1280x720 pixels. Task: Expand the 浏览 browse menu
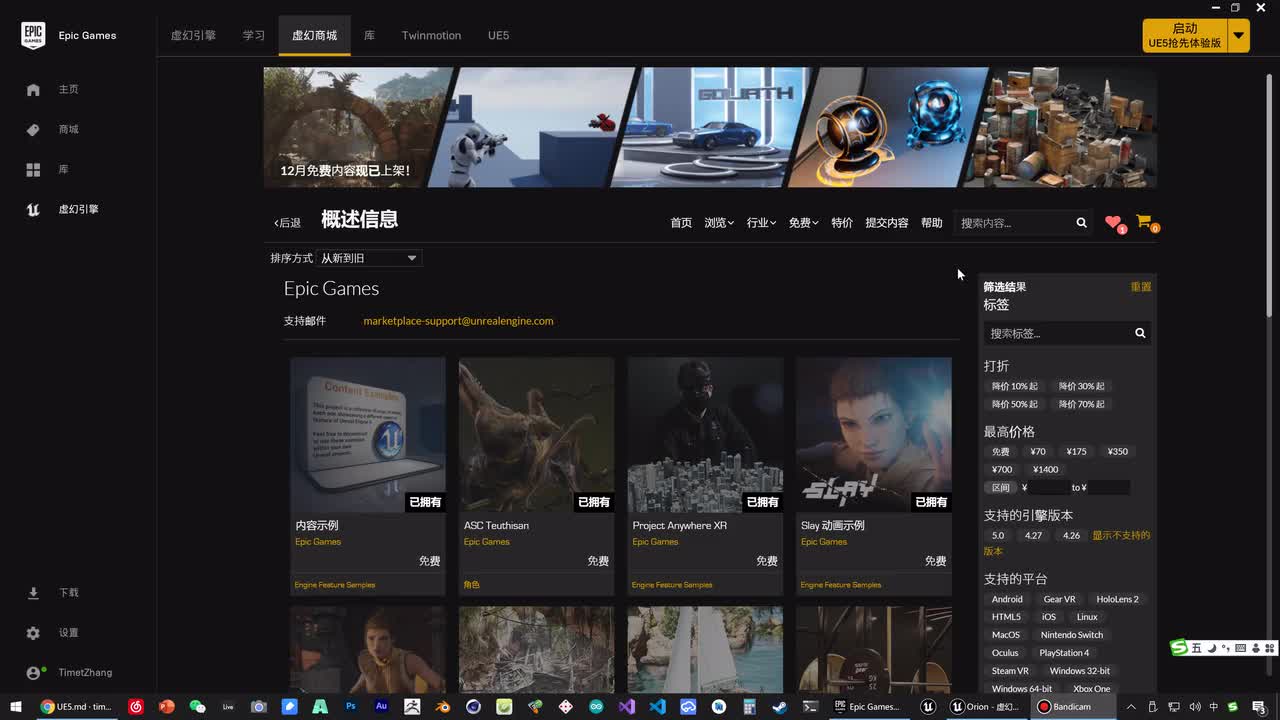tap(719, 223)
